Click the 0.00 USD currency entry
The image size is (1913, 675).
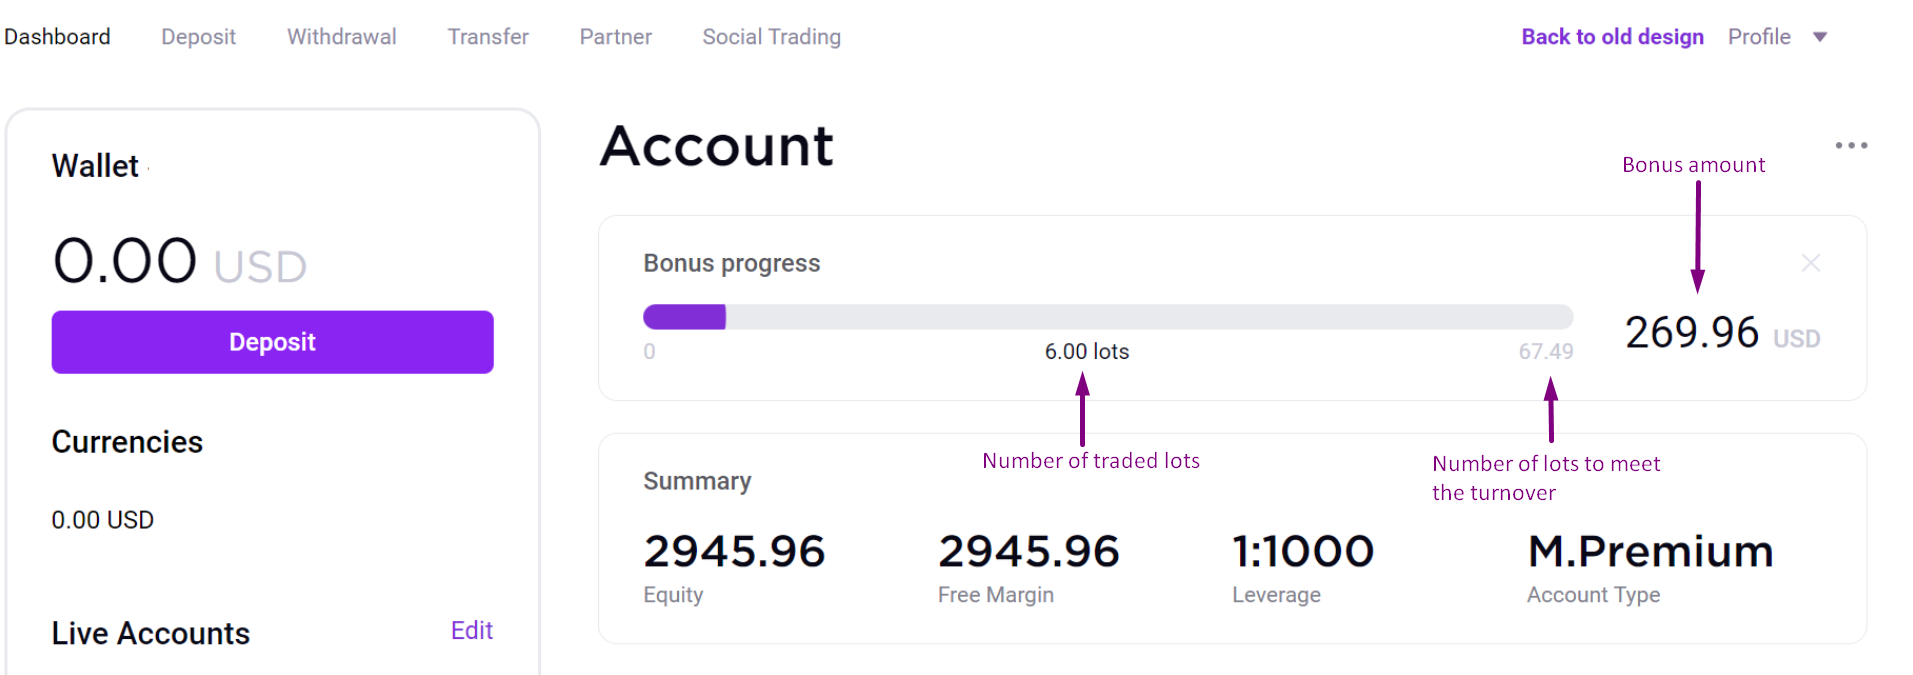[x=103, y=520]
